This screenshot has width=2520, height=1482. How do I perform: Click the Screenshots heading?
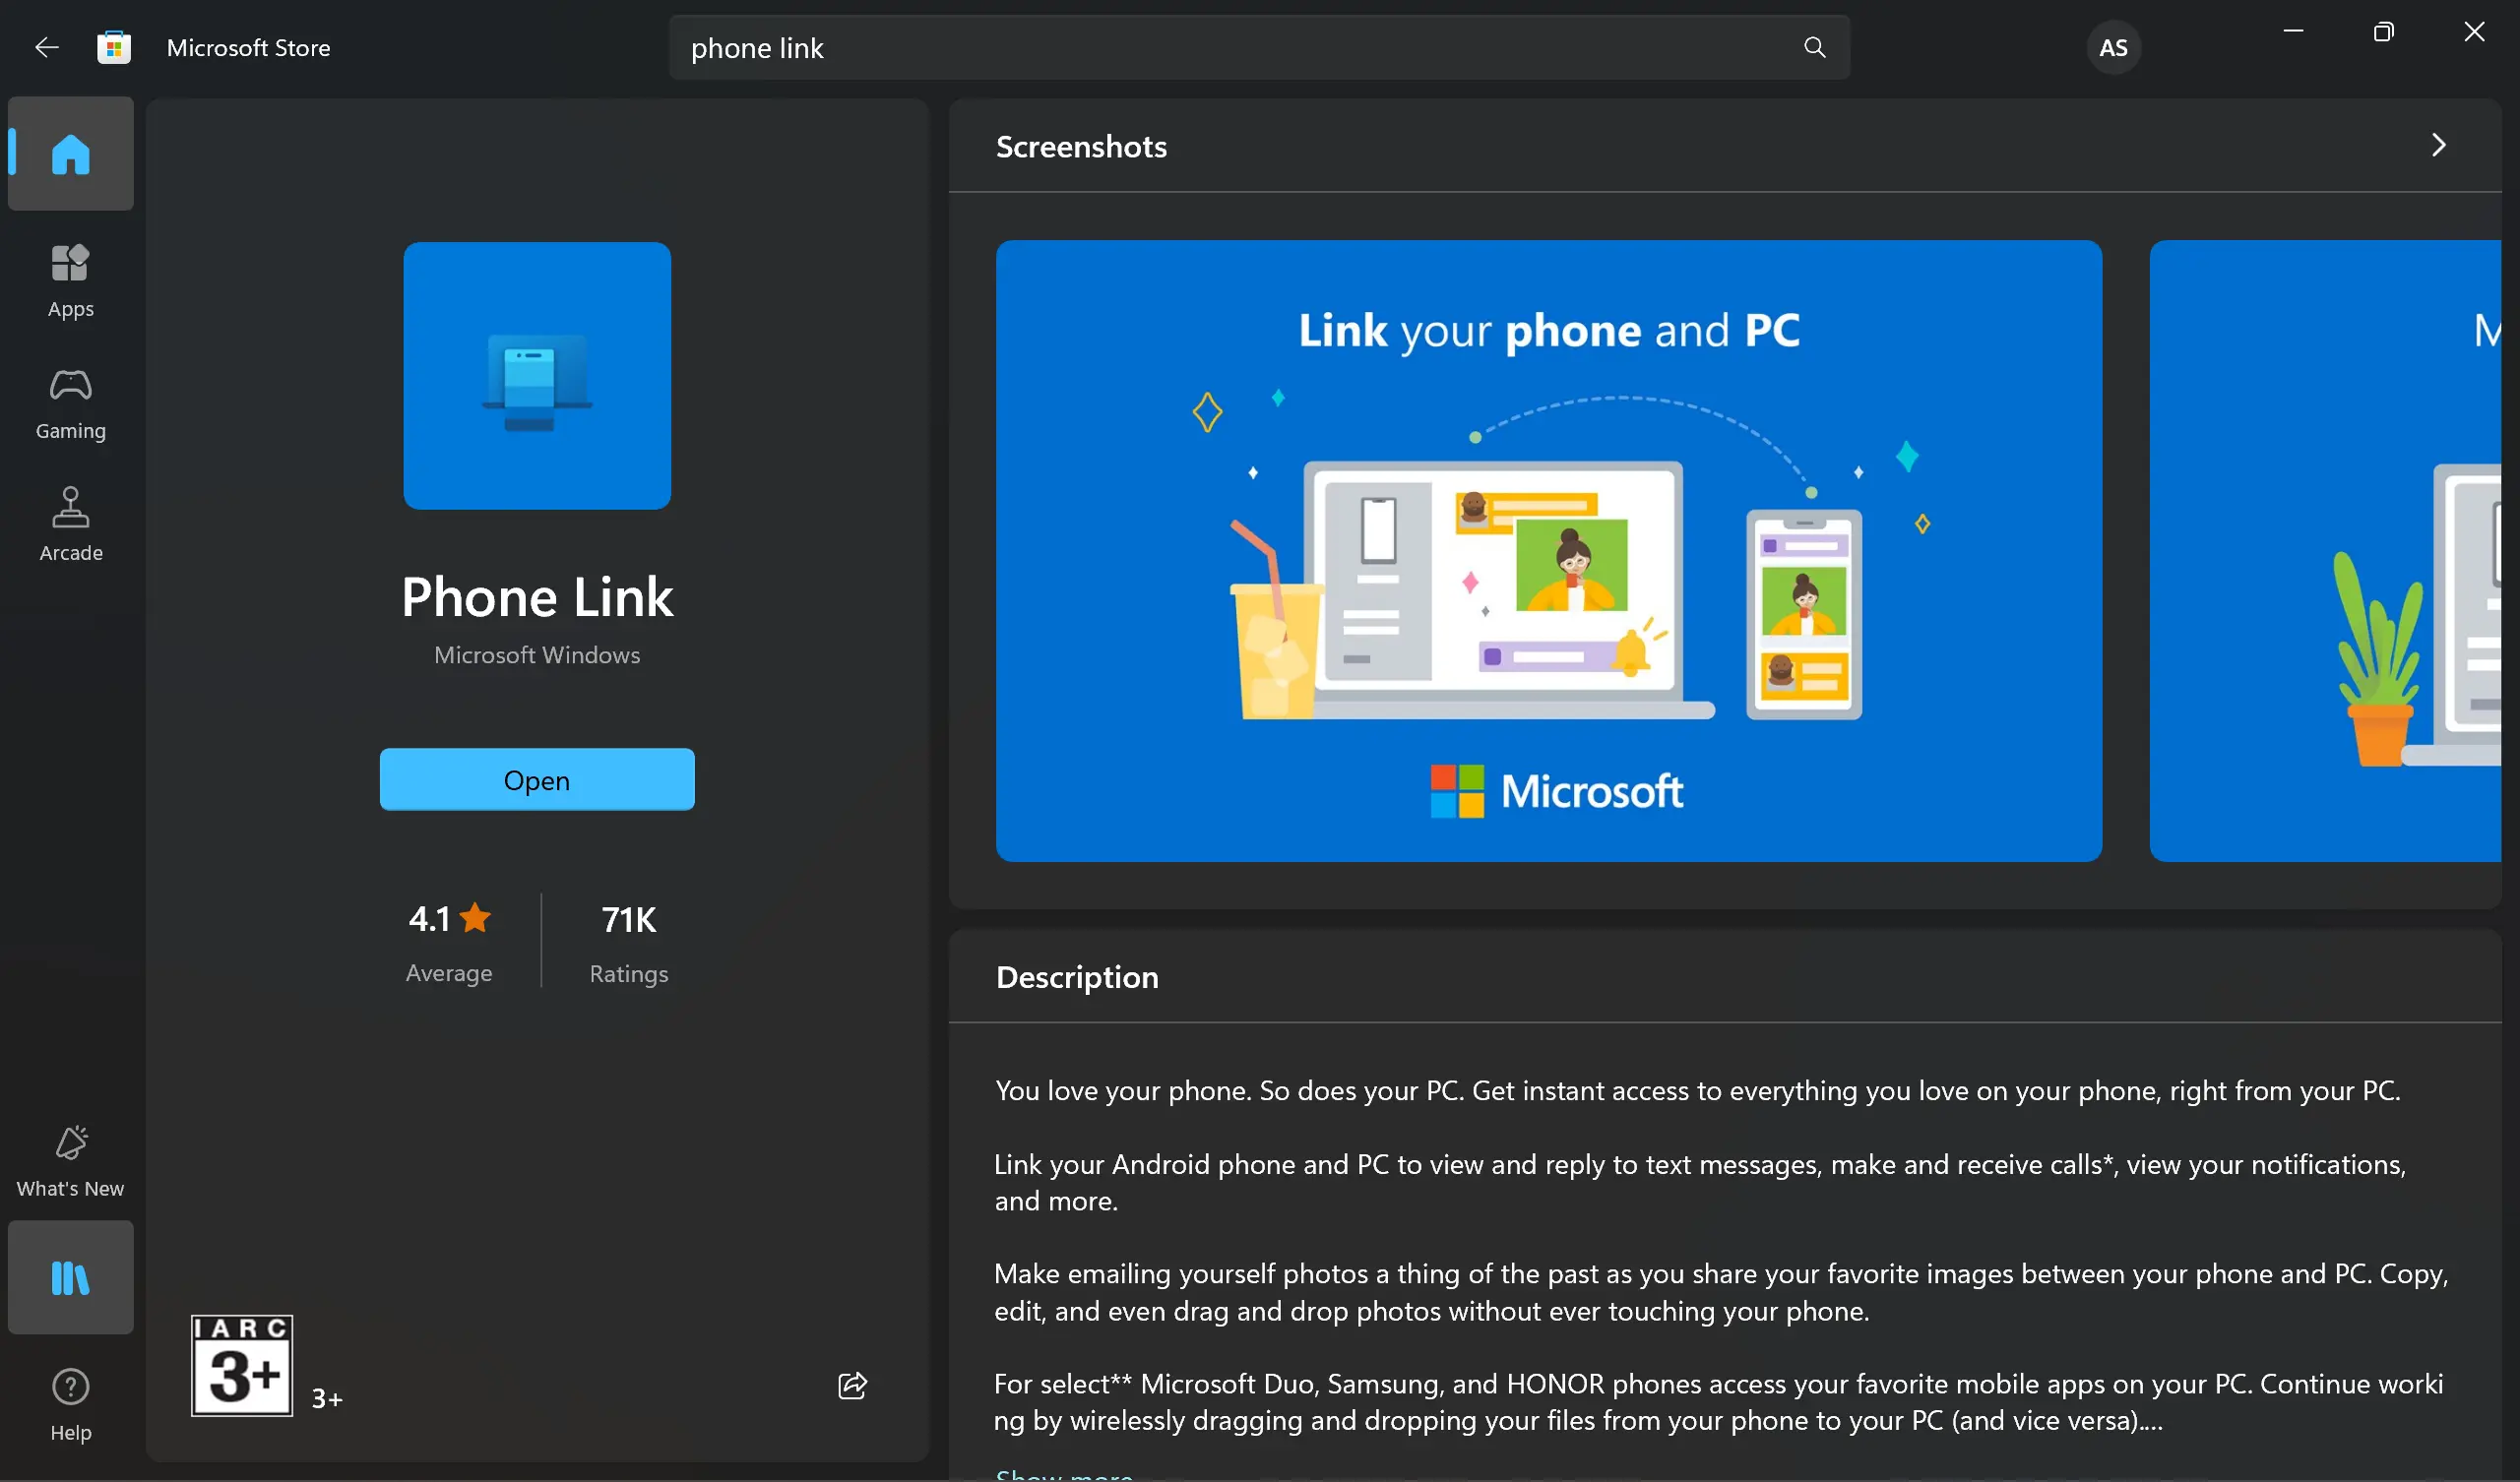pos(1081,146)
